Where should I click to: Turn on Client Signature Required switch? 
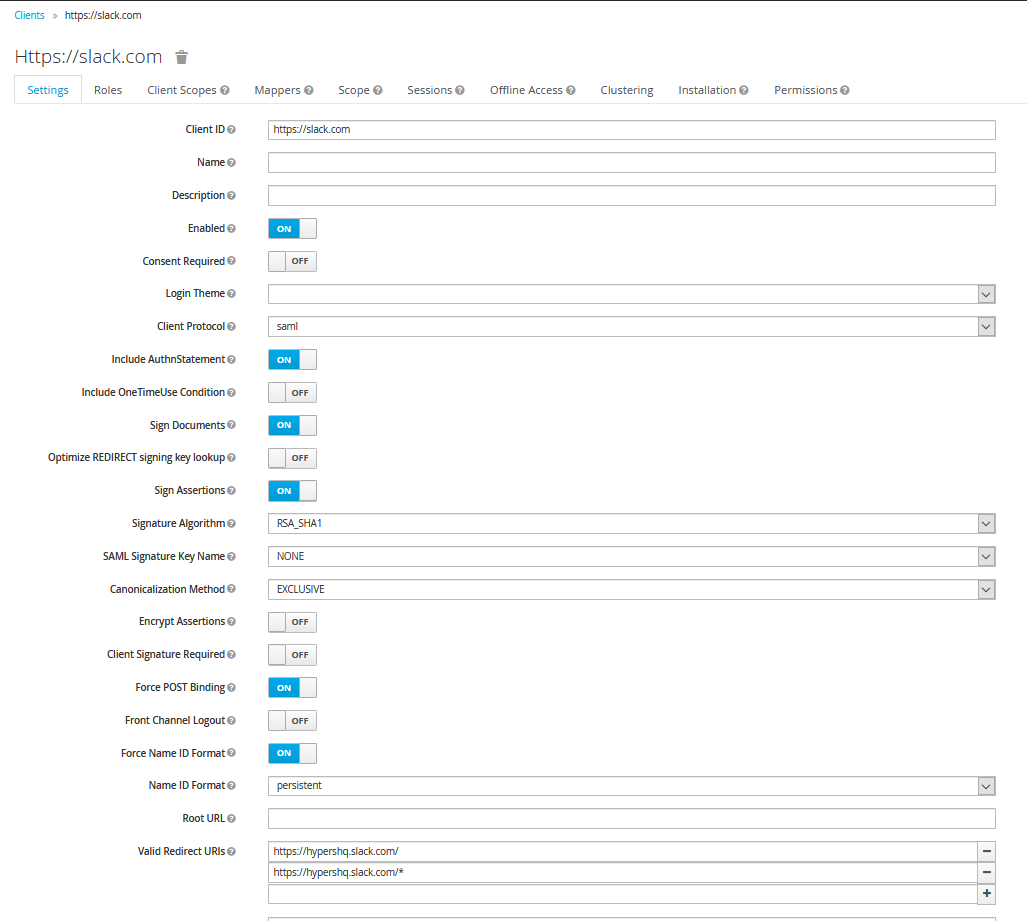tap(292, 654)
